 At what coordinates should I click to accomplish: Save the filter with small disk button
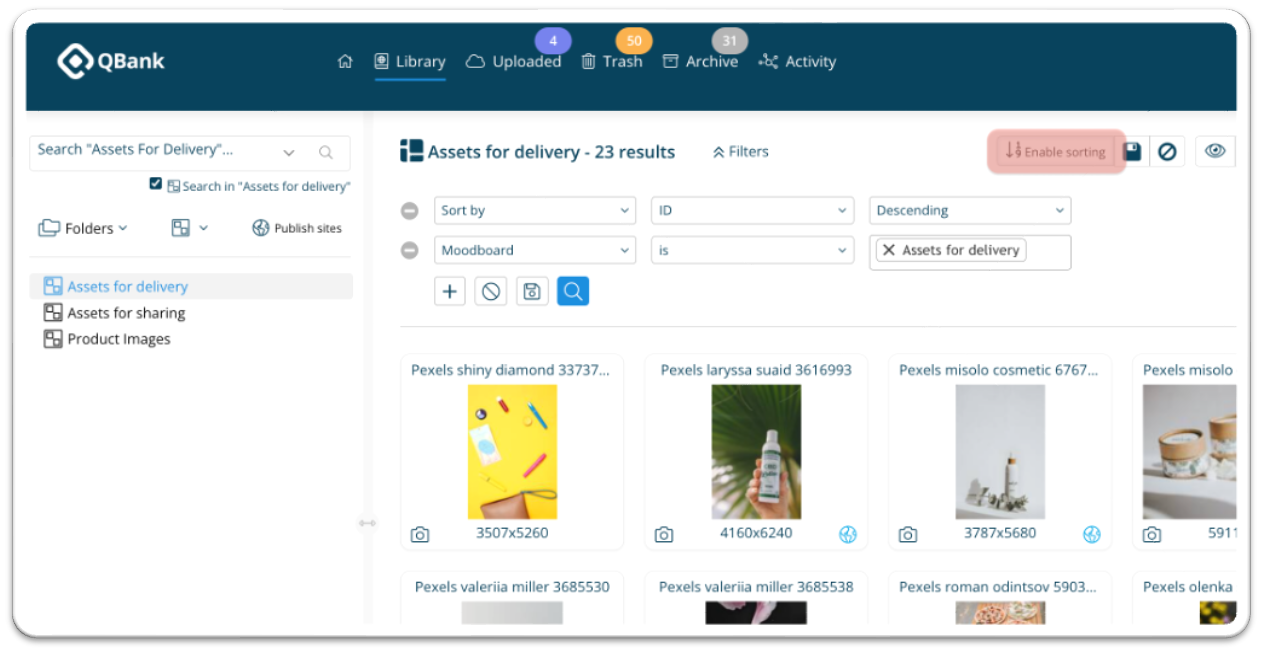(x=532, y=291)
